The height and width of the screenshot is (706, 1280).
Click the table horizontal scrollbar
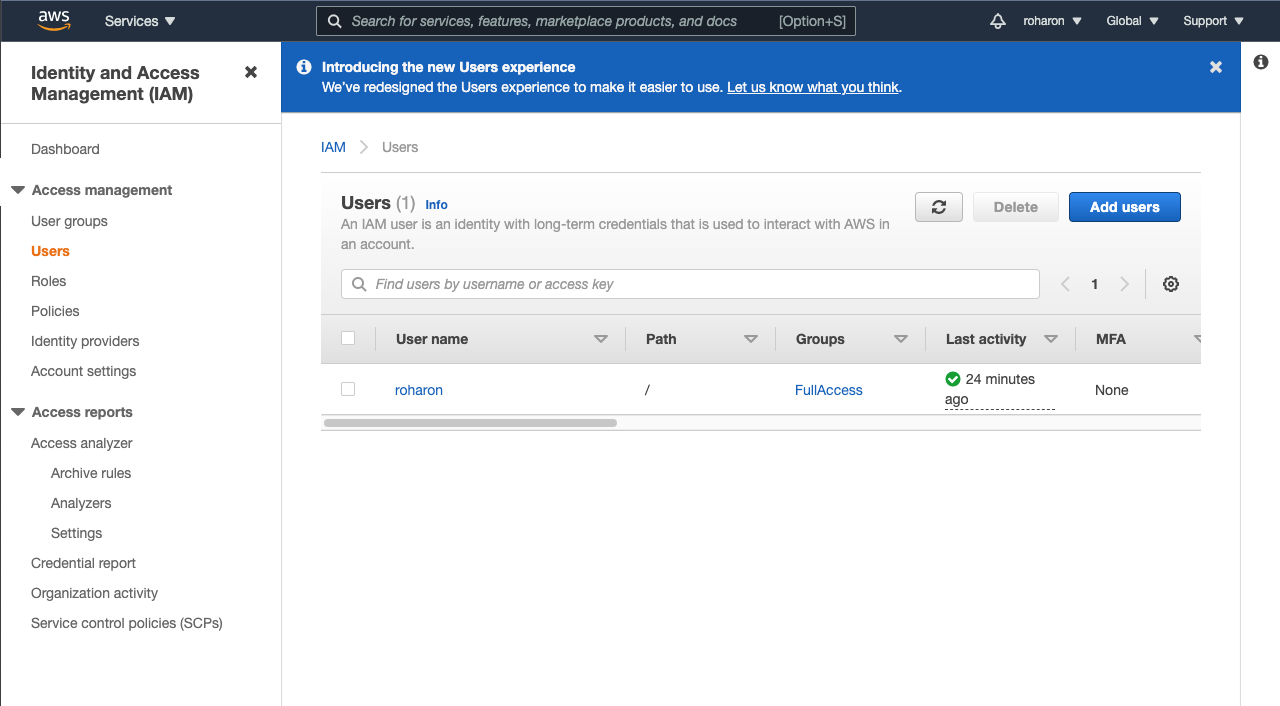point(470,423)
